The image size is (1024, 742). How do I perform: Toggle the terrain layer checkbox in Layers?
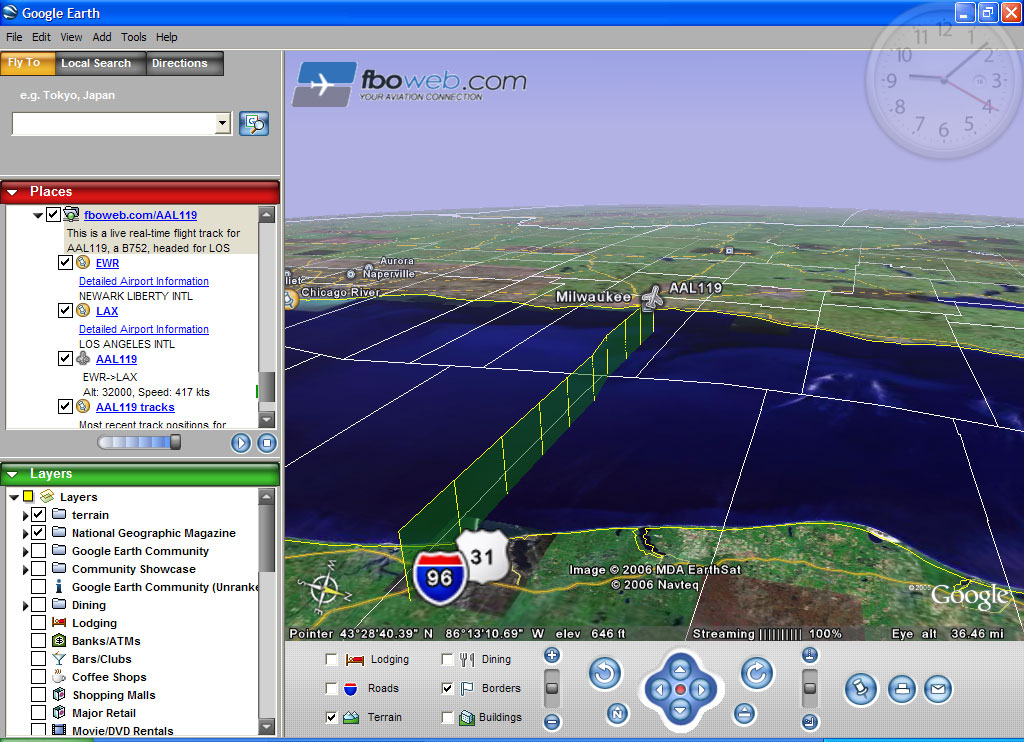[x=39, y=515]
